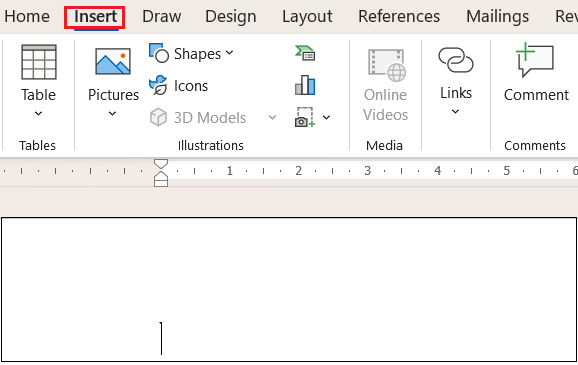Click the Screenshot camera icon
This screenshot has width=578, height=365.
tap(304, 117)
